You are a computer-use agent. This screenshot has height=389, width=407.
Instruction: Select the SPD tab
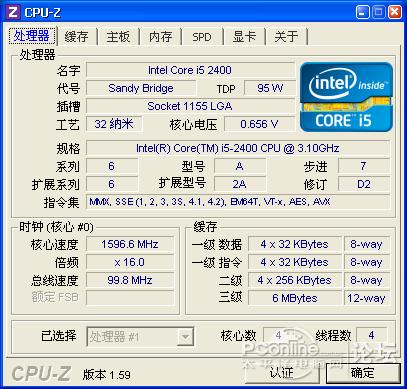[x=202, y=36]
